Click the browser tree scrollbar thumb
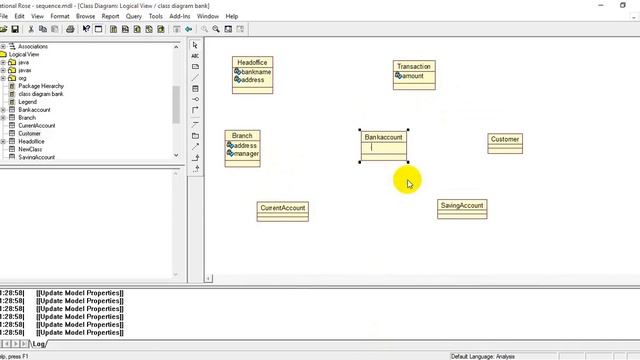 tap(176, 104)
